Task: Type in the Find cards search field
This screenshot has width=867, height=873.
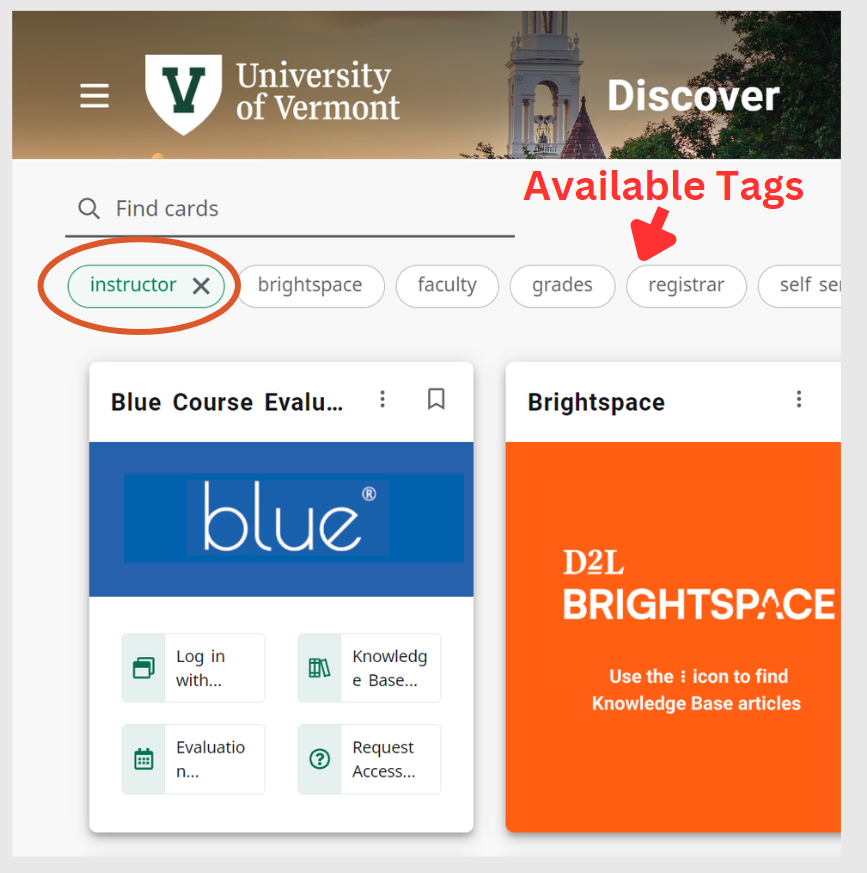Action: (x=290, y=209)
